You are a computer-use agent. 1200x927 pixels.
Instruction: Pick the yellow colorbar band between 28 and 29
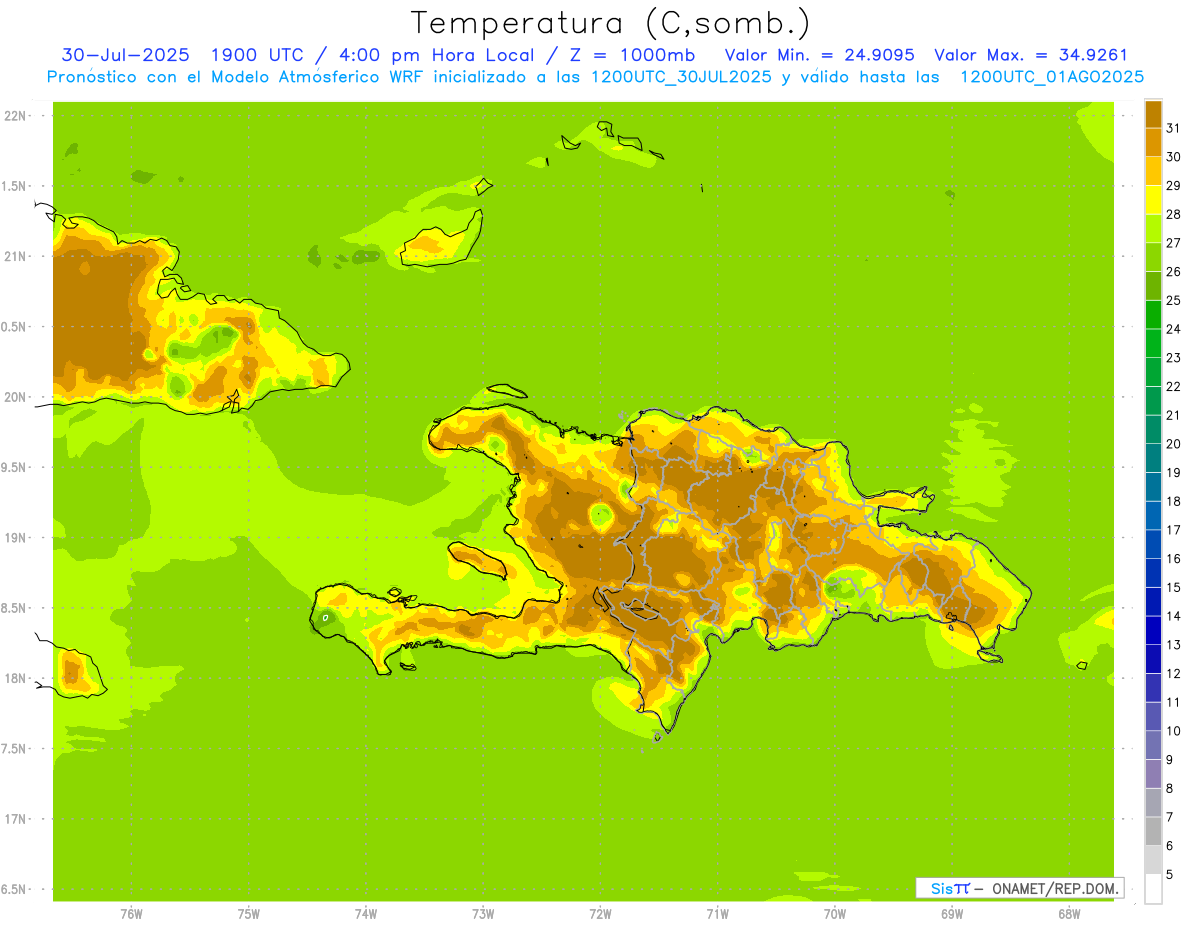tap(1153, 200)
